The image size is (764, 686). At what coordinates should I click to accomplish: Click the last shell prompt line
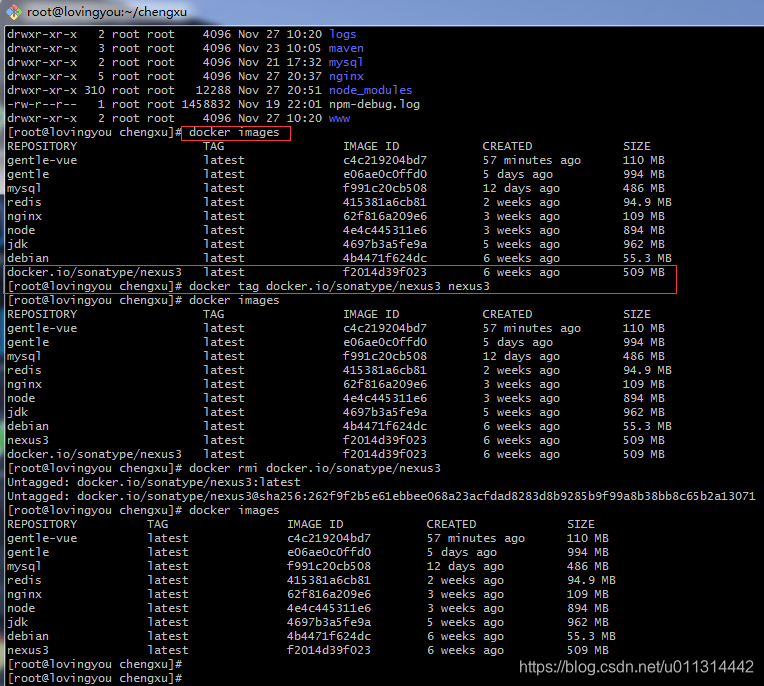click(95, 678)
